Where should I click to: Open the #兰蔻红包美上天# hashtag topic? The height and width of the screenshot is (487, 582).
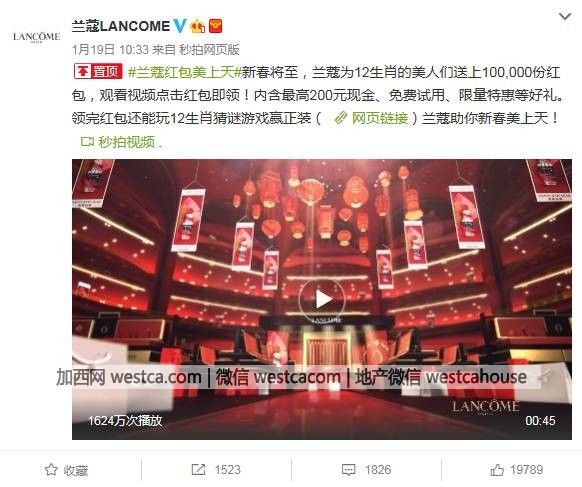point(184,72)
